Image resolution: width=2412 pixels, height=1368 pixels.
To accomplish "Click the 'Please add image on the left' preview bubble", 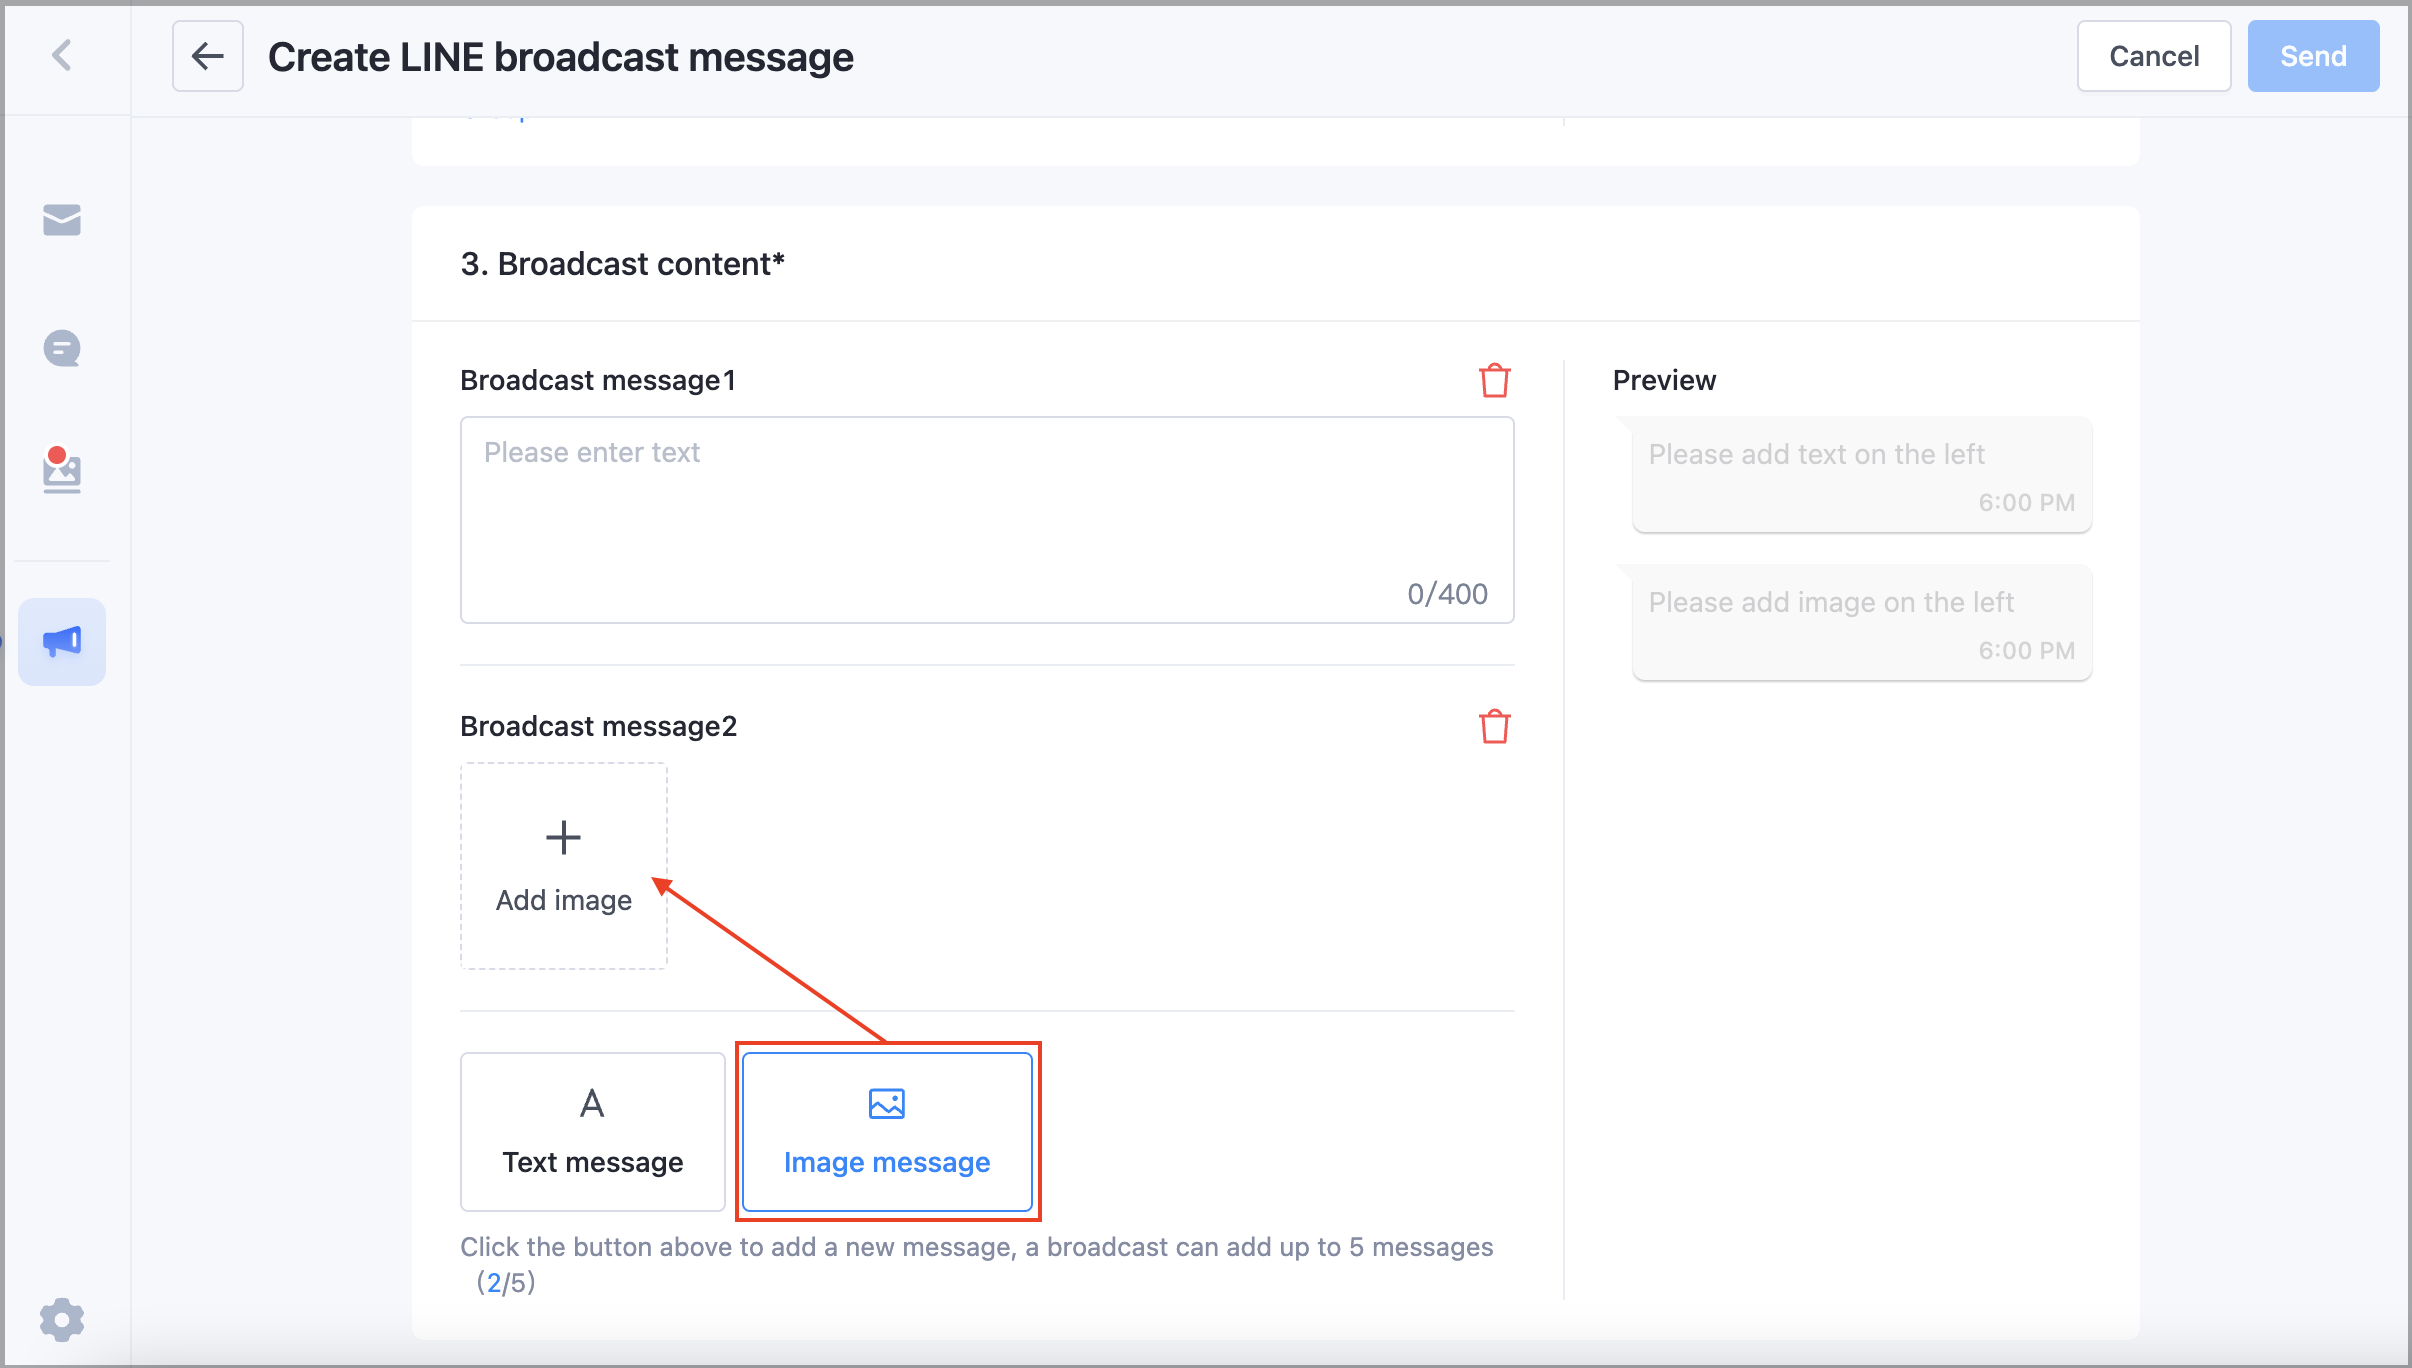I will pyautogui.click(x=1862, y=623).
